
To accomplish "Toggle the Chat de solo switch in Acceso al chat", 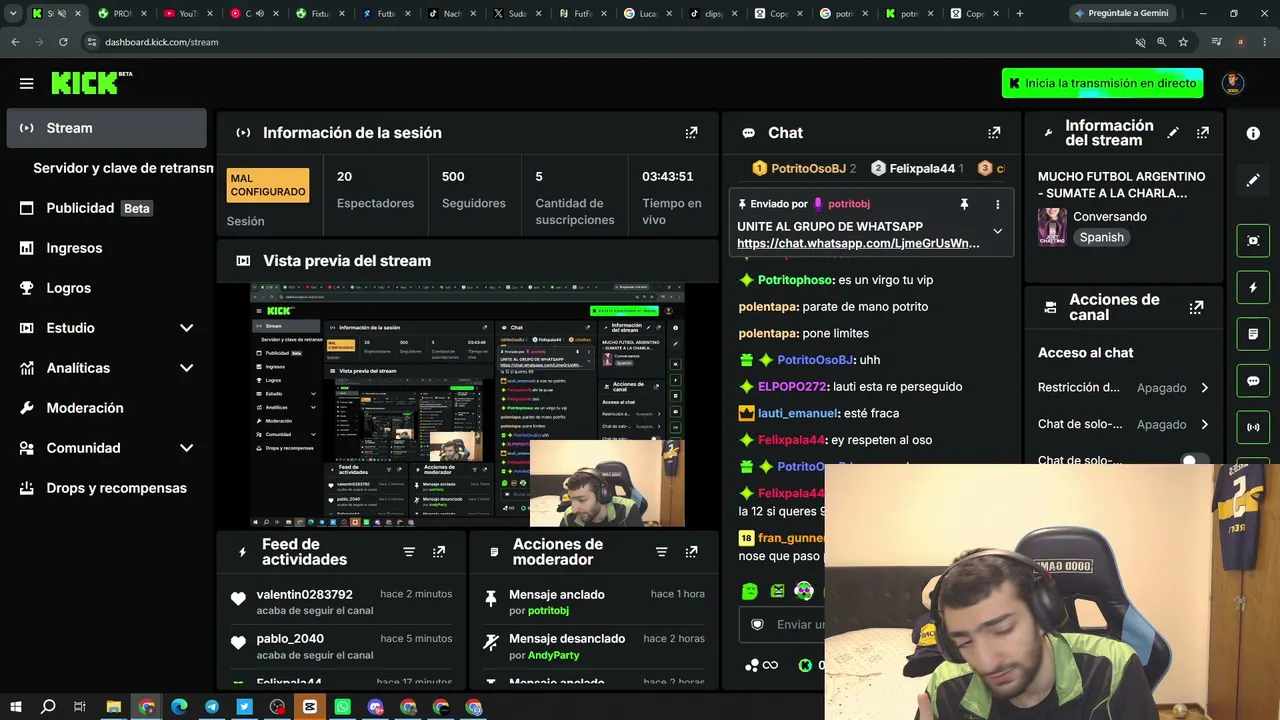I will click(1194, 461).
